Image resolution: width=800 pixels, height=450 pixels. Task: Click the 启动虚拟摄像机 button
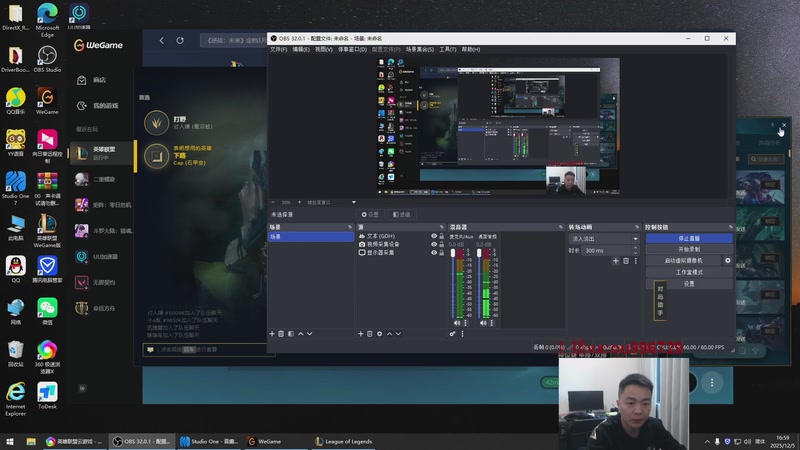pyautogui.click(x=684, y=261)
